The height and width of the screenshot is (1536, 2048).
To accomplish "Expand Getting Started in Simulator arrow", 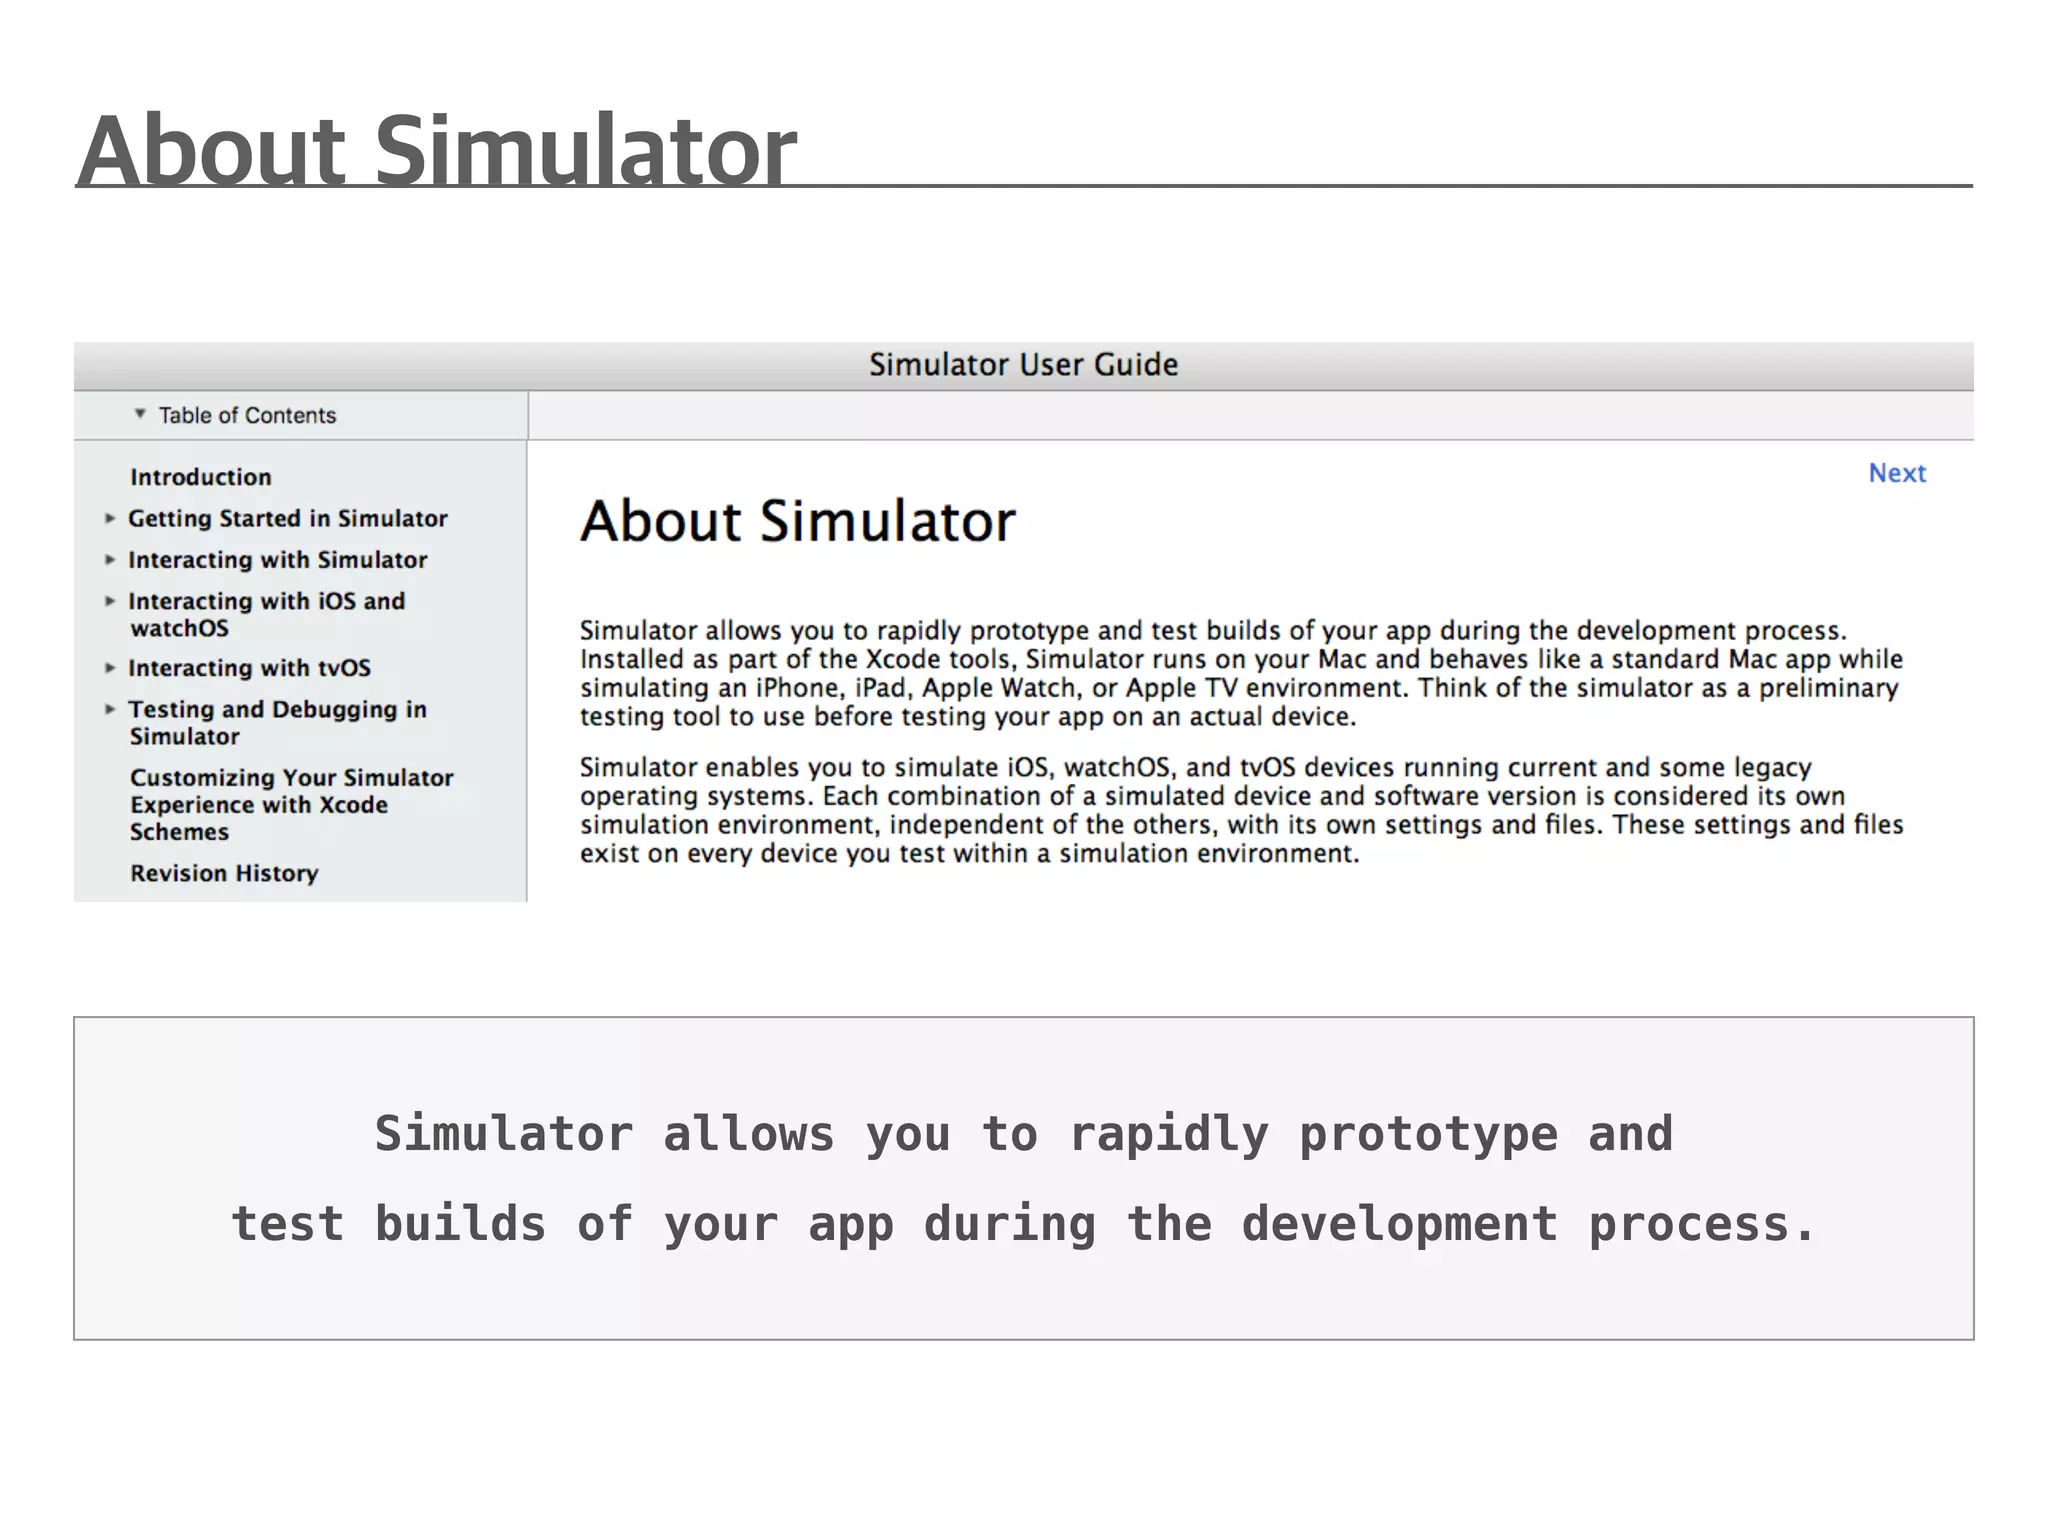I will point(110,518).
